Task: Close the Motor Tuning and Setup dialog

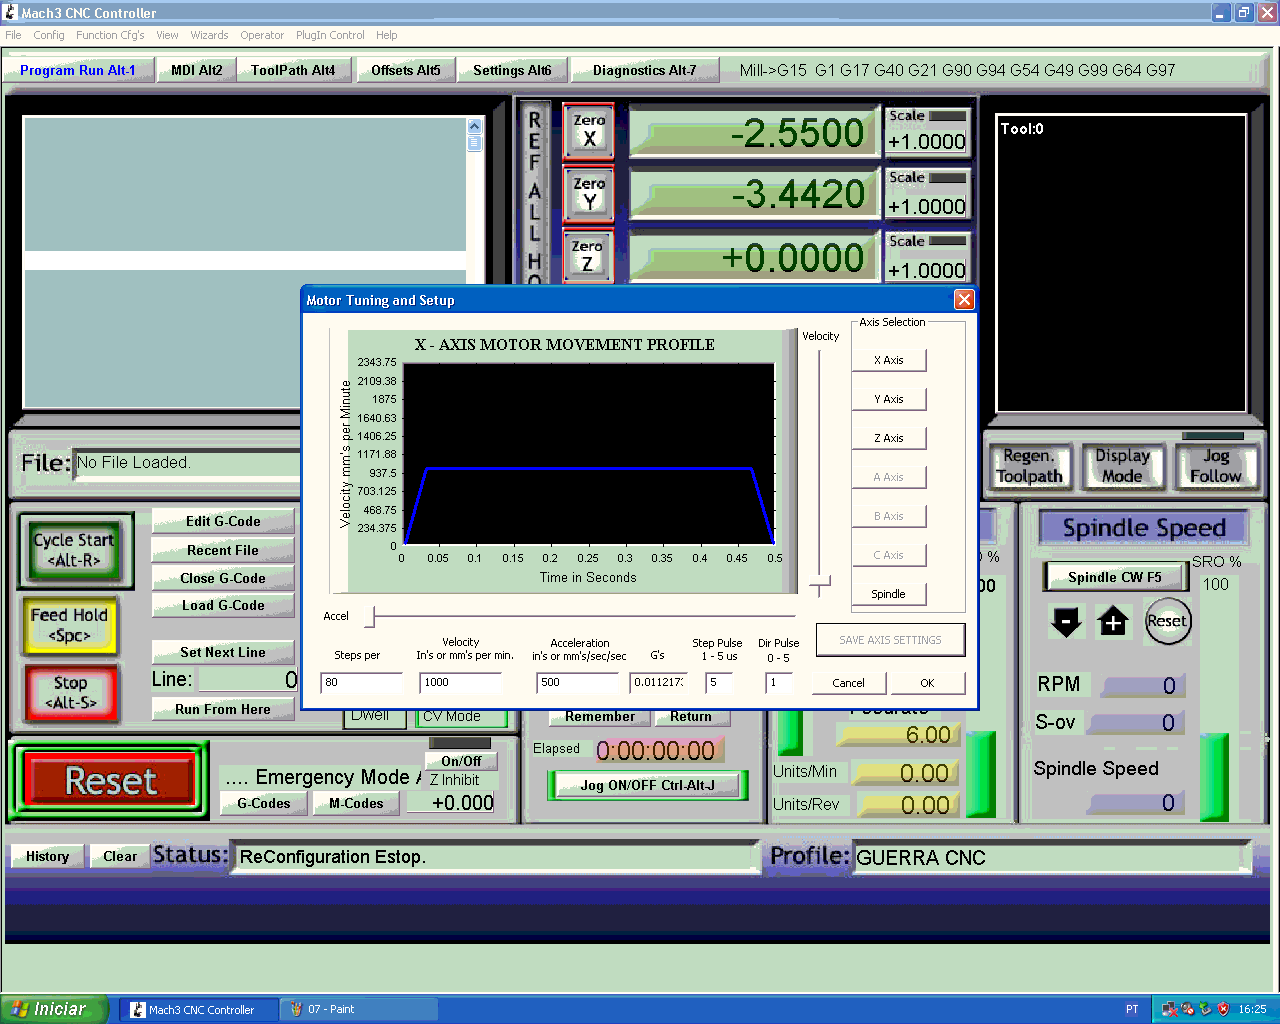Action: 964,300
